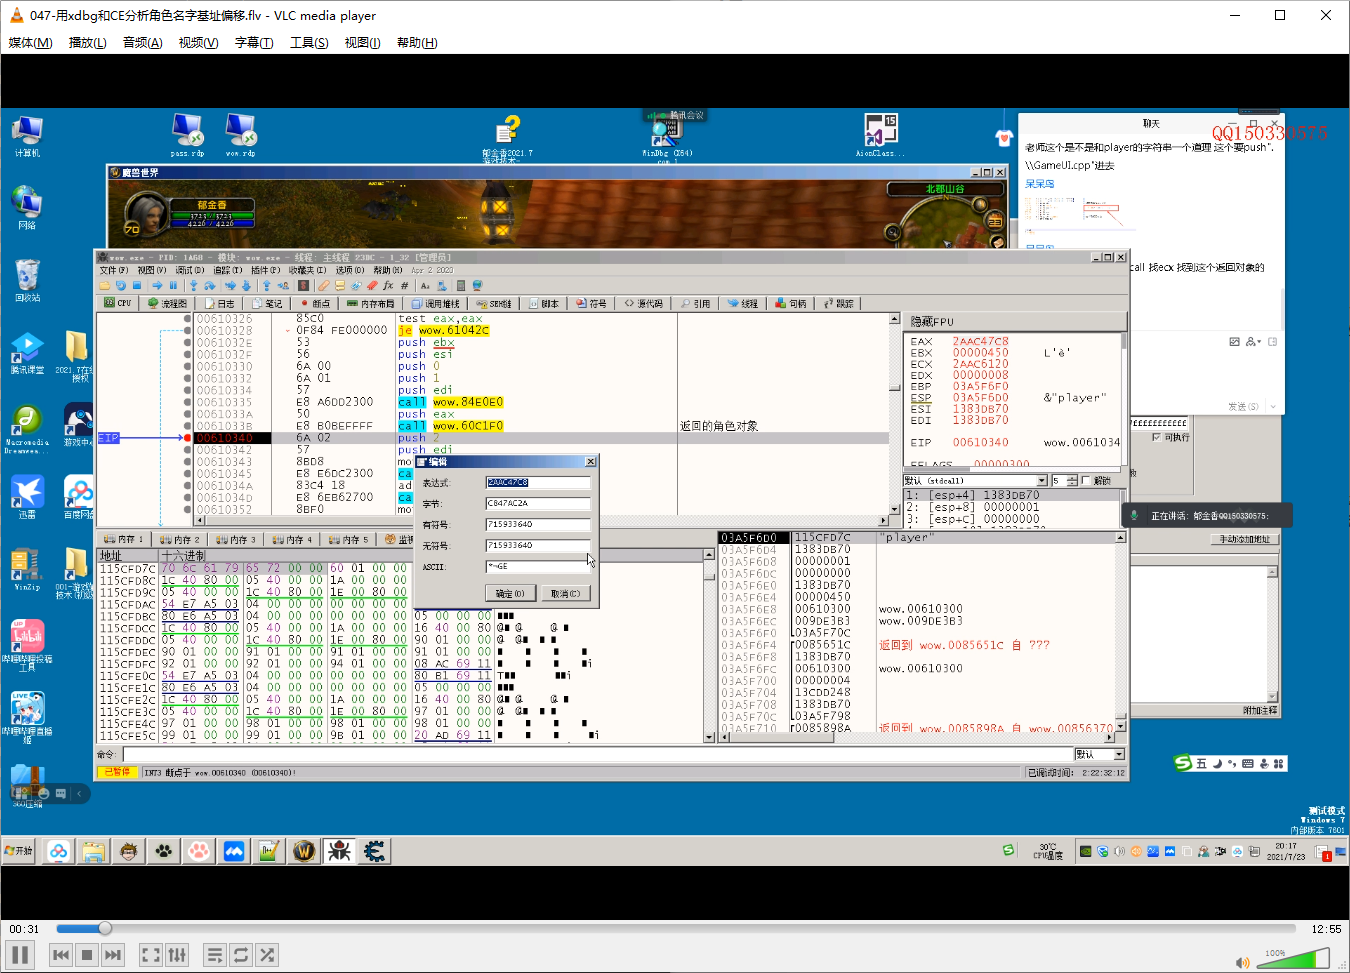
Task: Stop playback with the stop button
Action: click(x=87, y=955)
